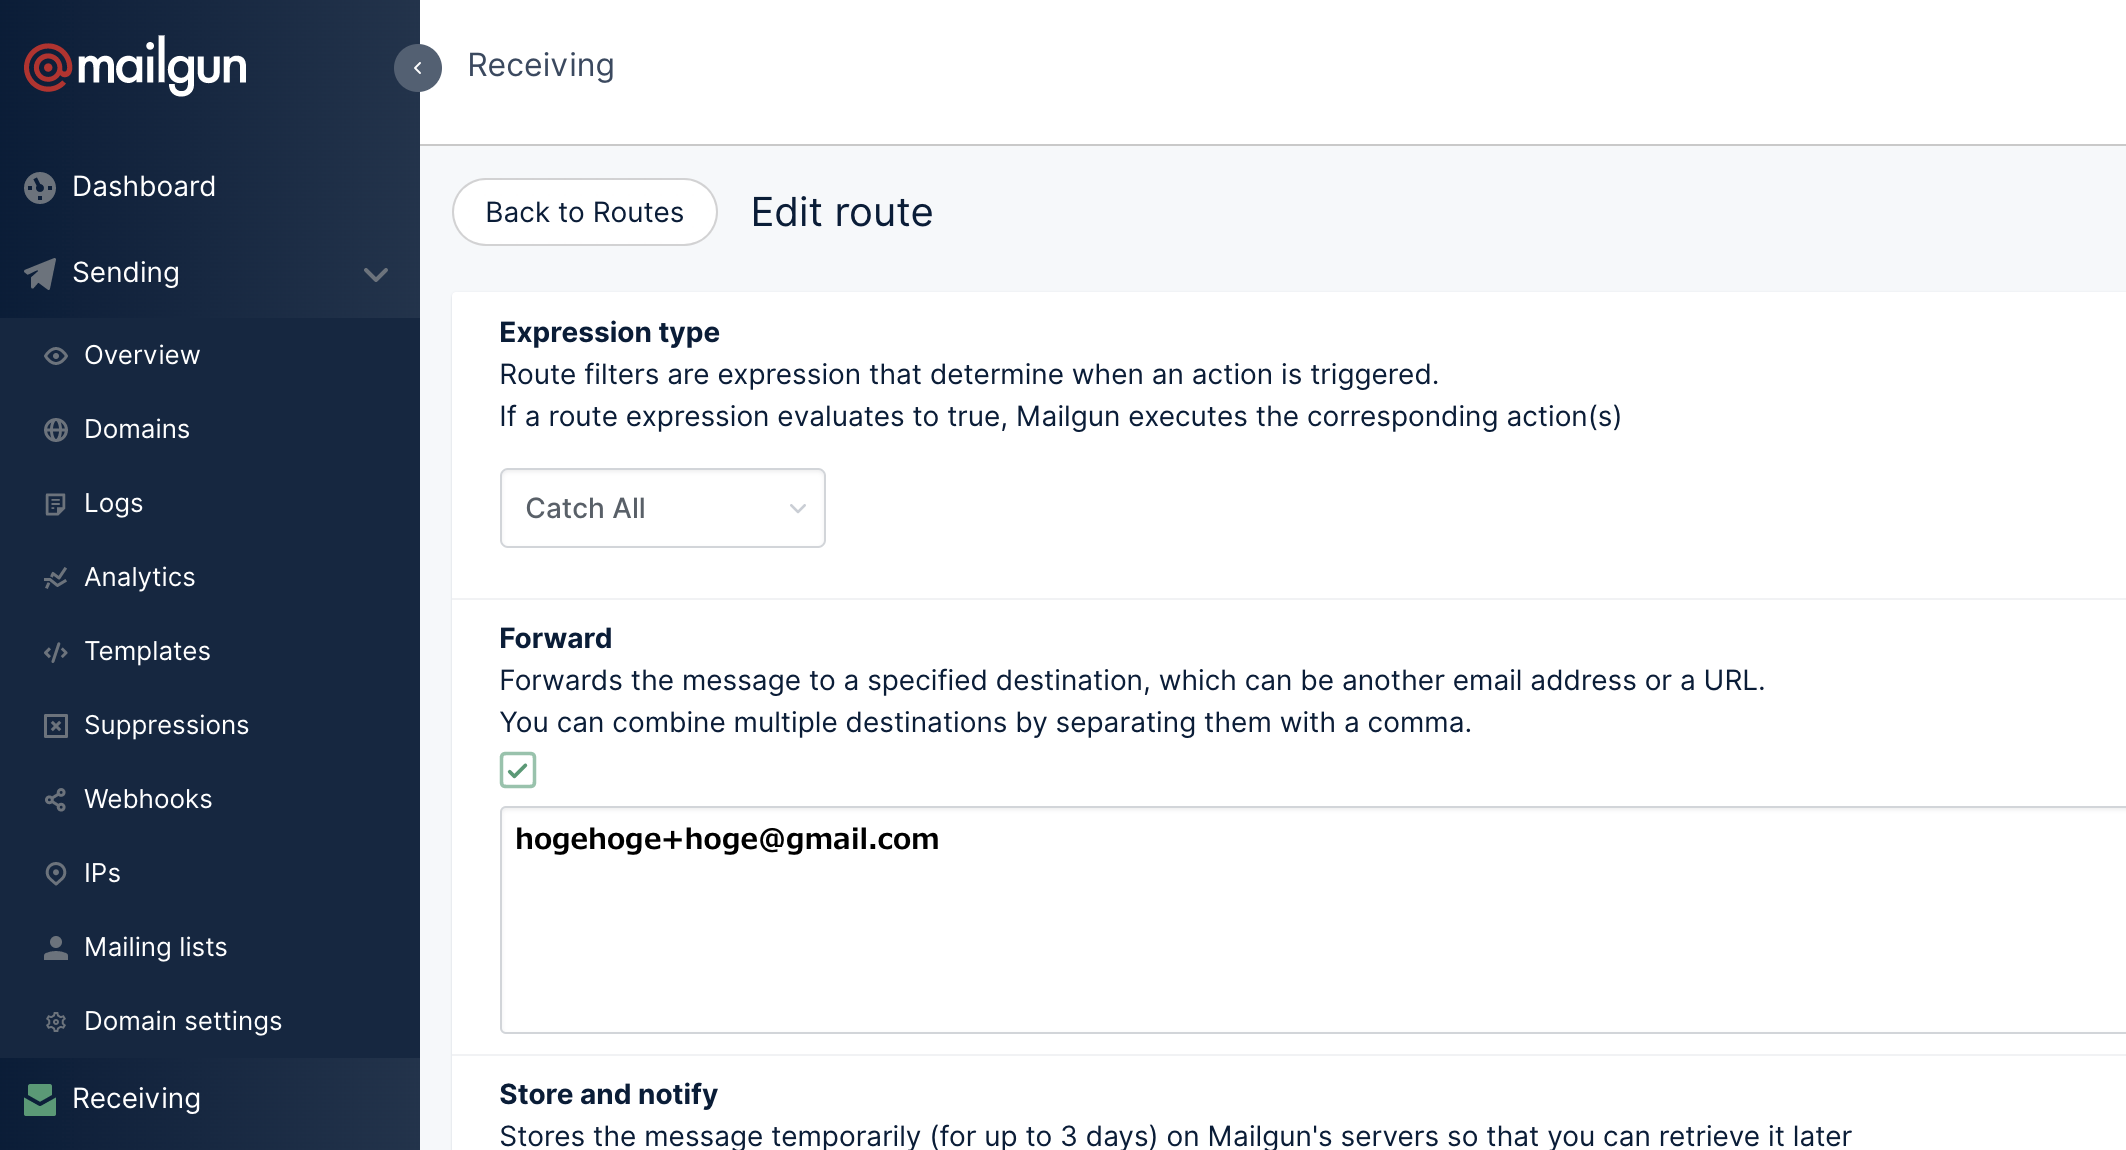Uncheck the Forward action checkbox

pos(518,770)
